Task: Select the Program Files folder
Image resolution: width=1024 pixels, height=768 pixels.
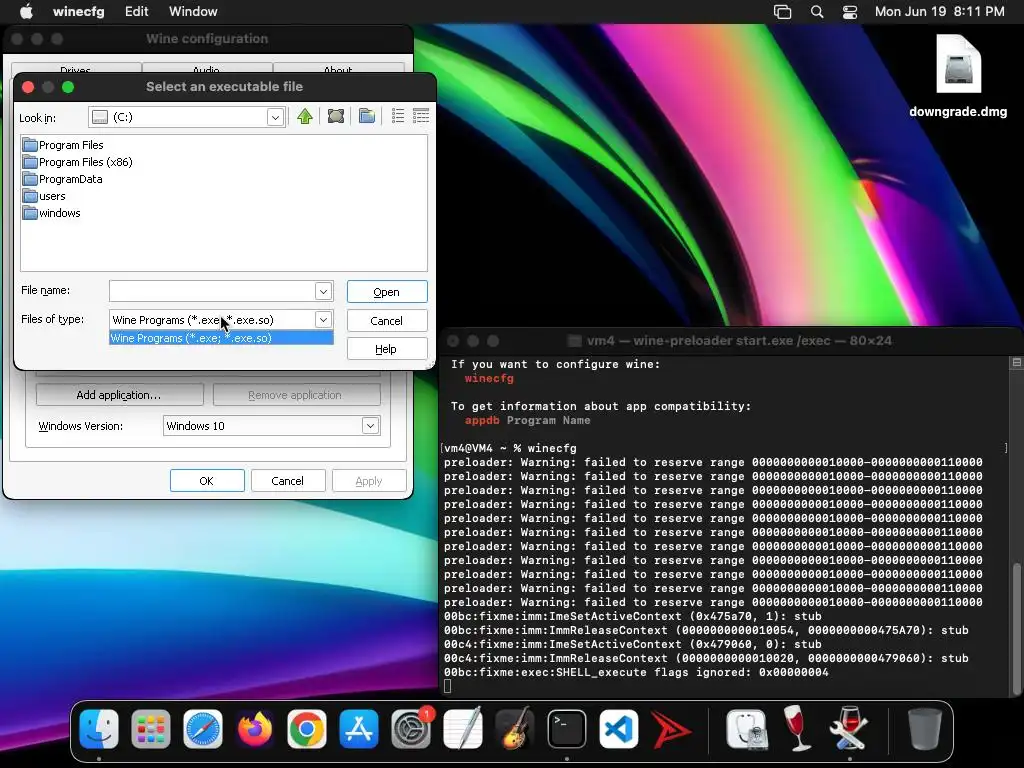Action: pyautogui.click(x=63, y=144)
